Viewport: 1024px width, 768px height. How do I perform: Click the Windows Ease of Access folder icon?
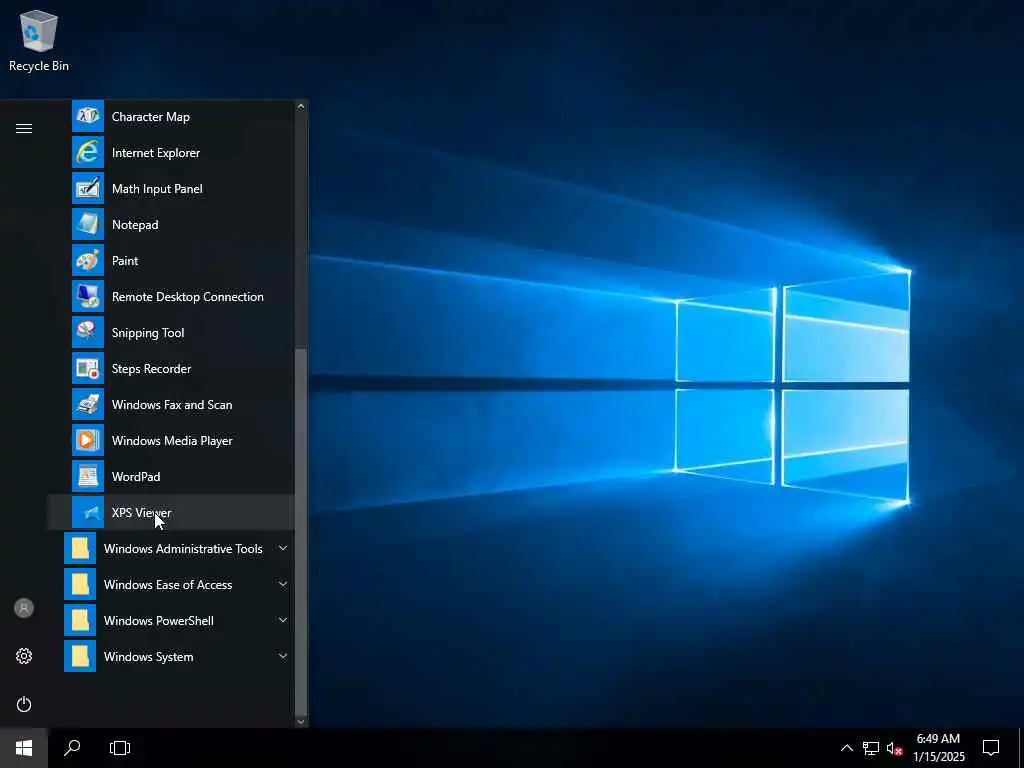[80, 584]
